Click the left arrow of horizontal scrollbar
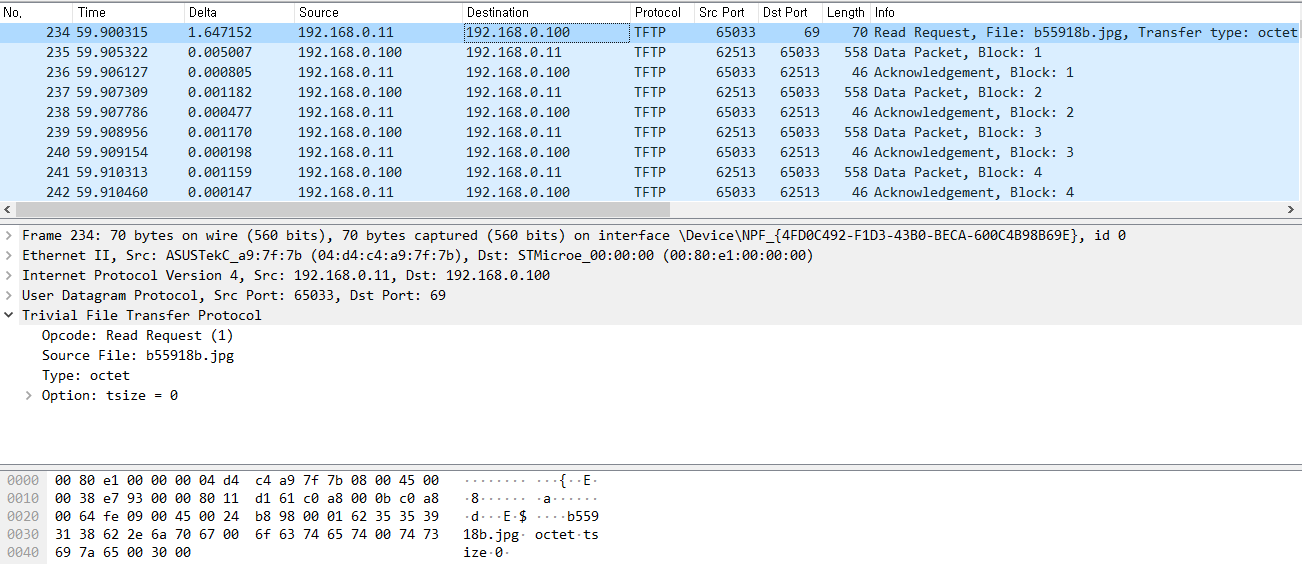Viewport: 1302px width, 564px height. pyautogui.click(x=8, y=210)
